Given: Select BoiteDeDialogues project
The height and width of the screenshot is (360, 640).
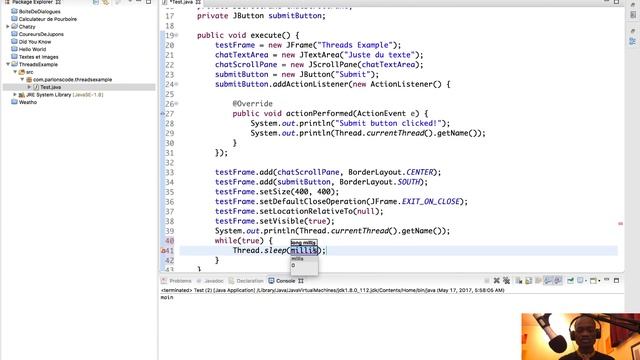Looking at the screenshot, I should (39, 11).
